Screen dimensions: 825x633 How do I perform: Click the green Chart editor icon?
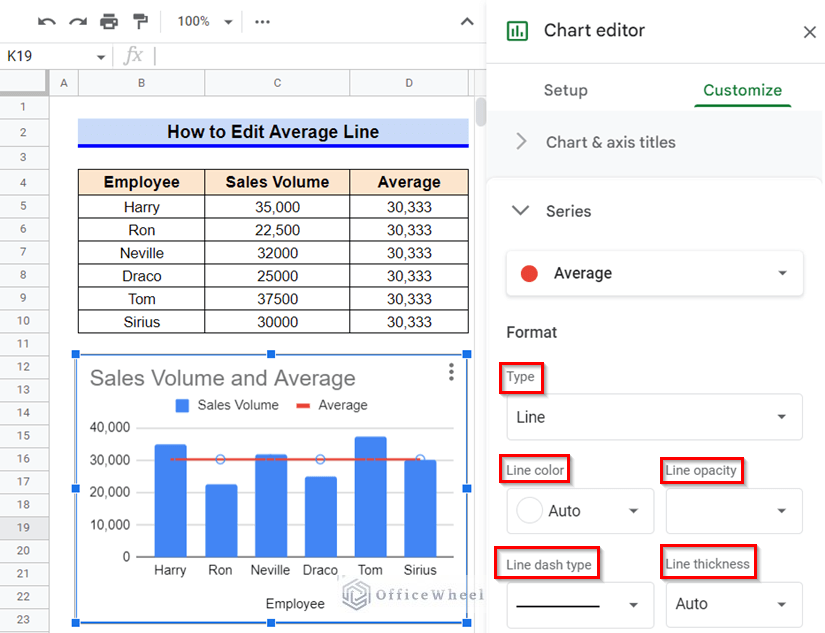[x=516, y=31]
